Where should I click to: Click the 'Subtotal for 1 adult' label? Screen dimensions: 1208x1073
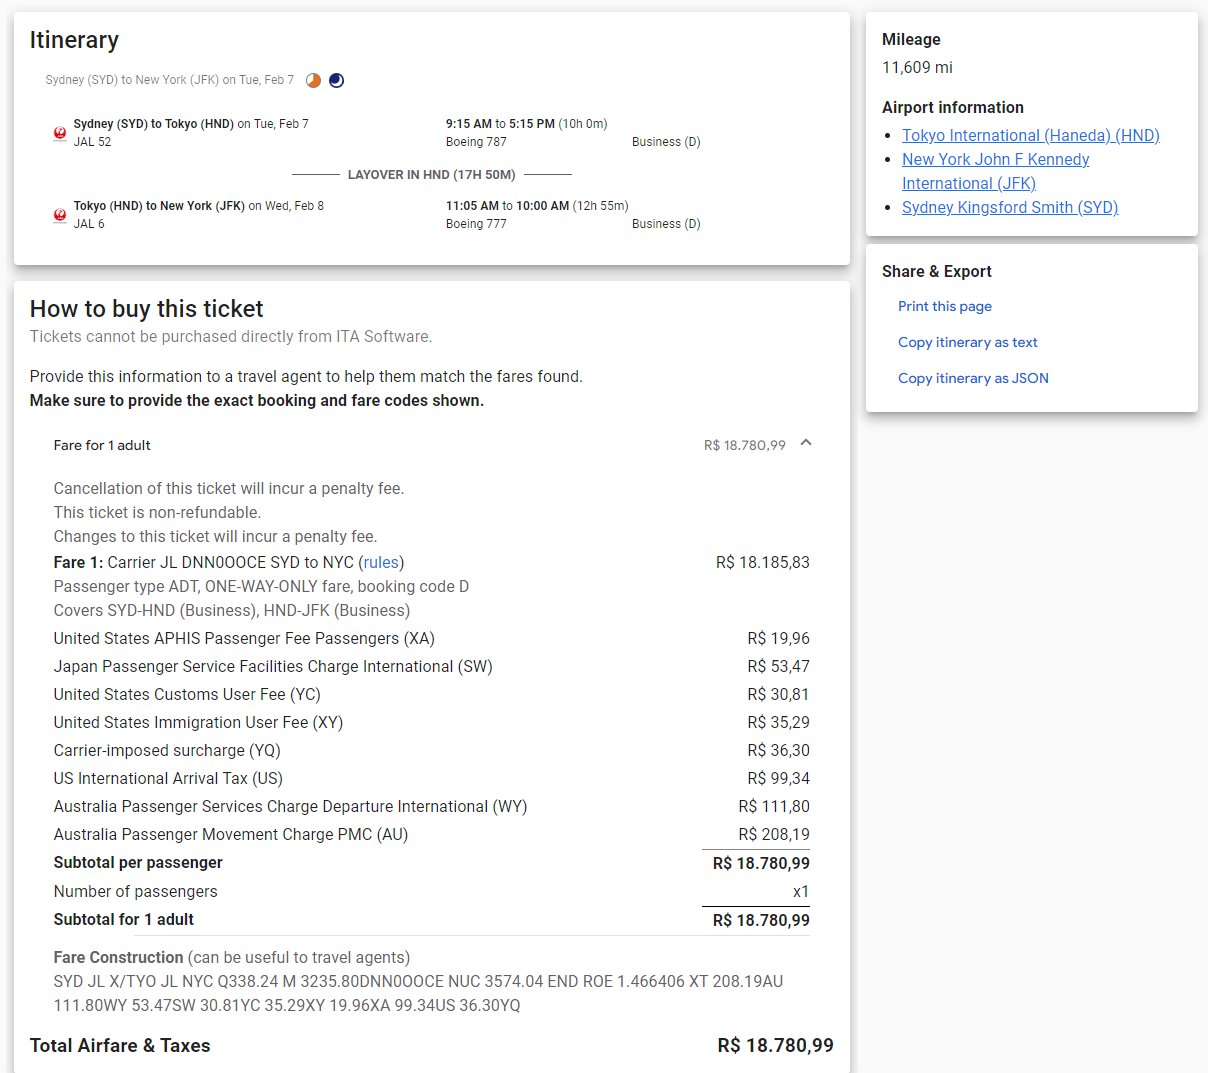[124, 920]
